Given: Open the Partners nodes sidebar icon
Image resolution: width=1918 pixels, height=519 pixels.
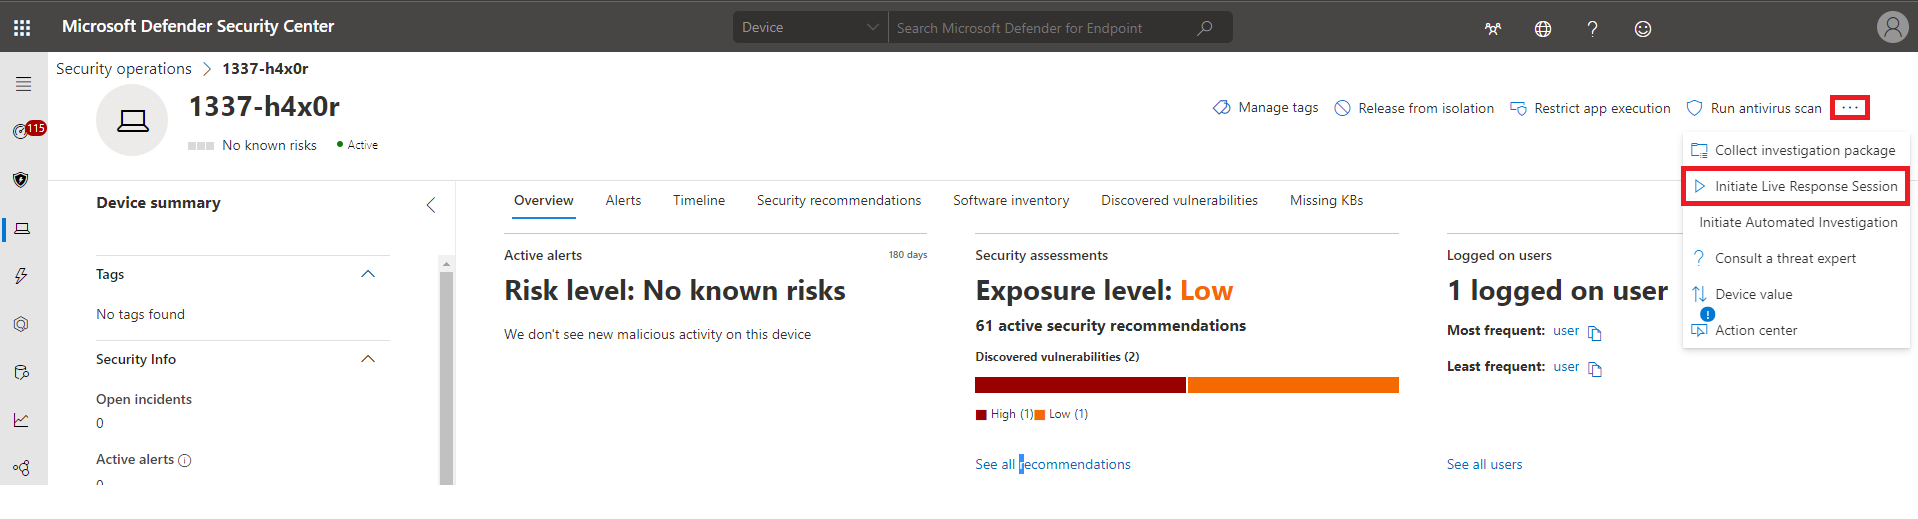Looking at the screenshot, I should [x=21, y=467].
